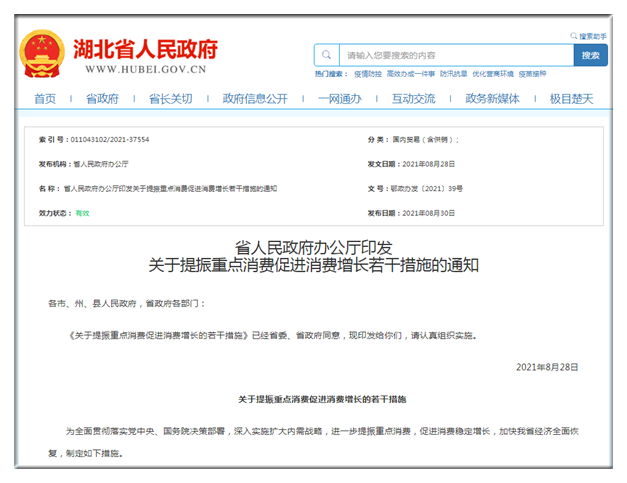
Task: Click WWW.HUBEI.GOV.CN address text
Action: pos(145,70)
